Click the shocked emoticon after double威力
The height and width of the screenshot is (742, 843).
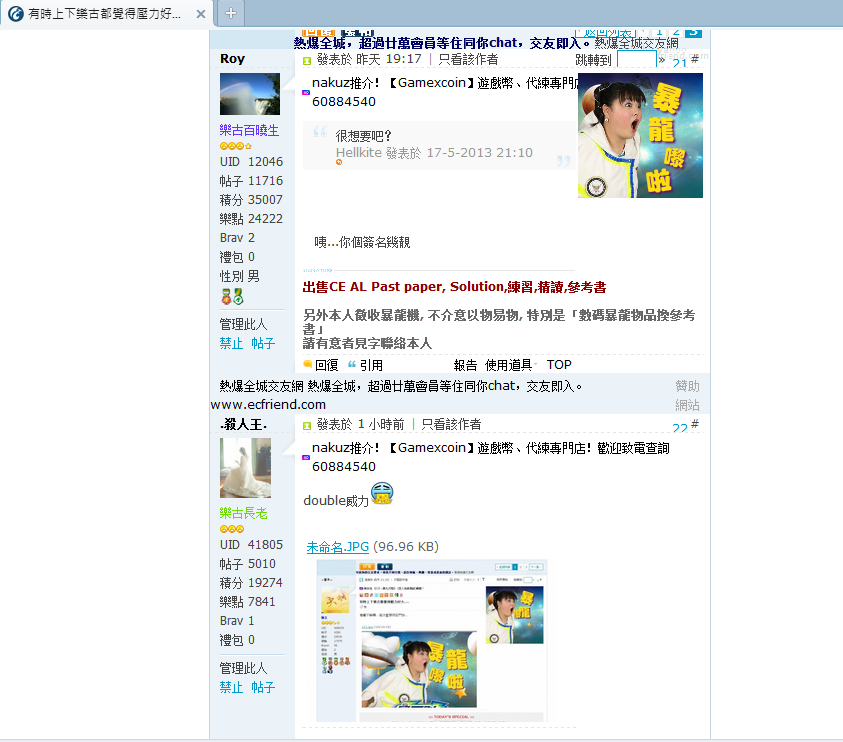(x=382, y=493)
